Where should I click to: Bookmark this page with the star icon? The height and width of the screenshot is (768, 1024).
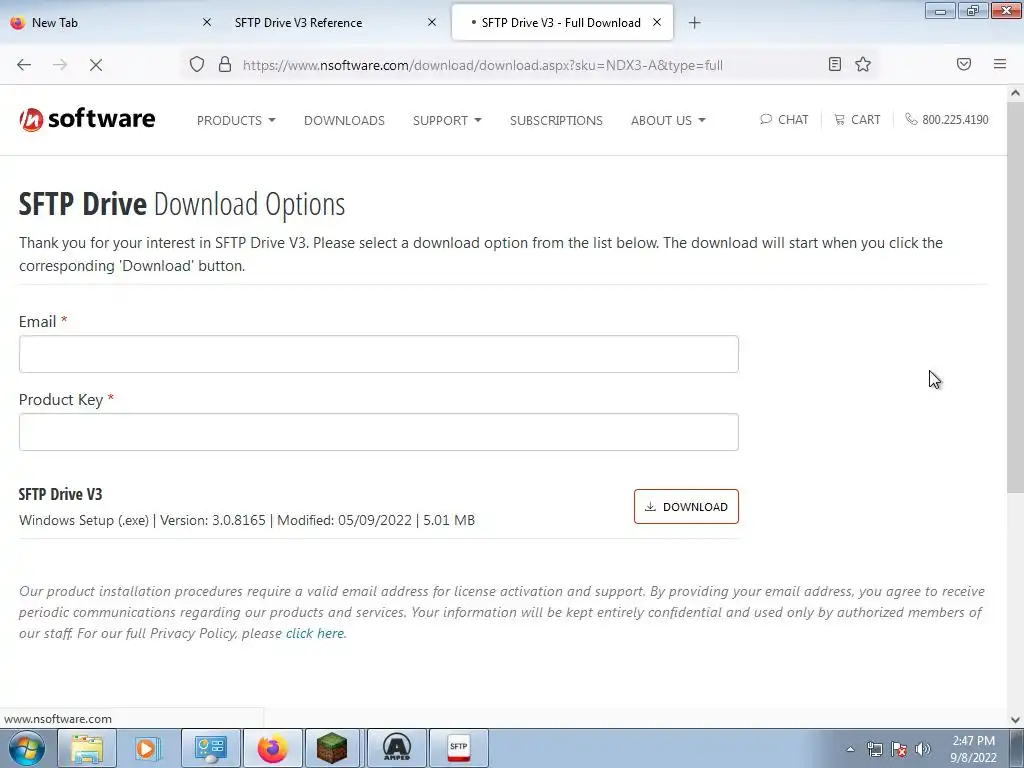point(863,64)
